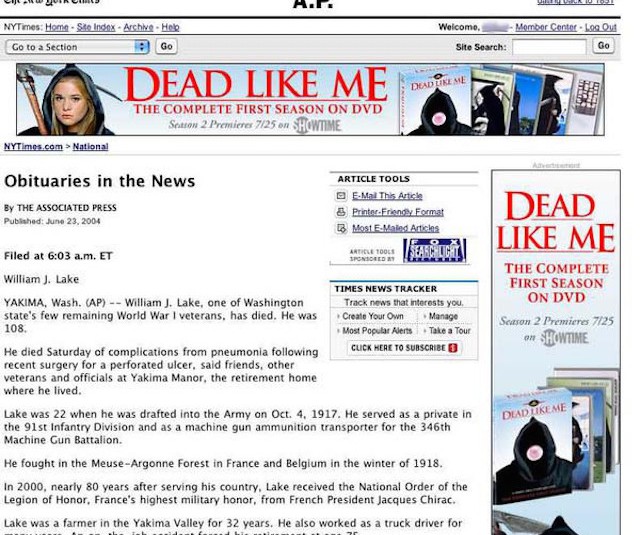
Task: Click the National breadcrumb link
Action: (x=90, y=147)
